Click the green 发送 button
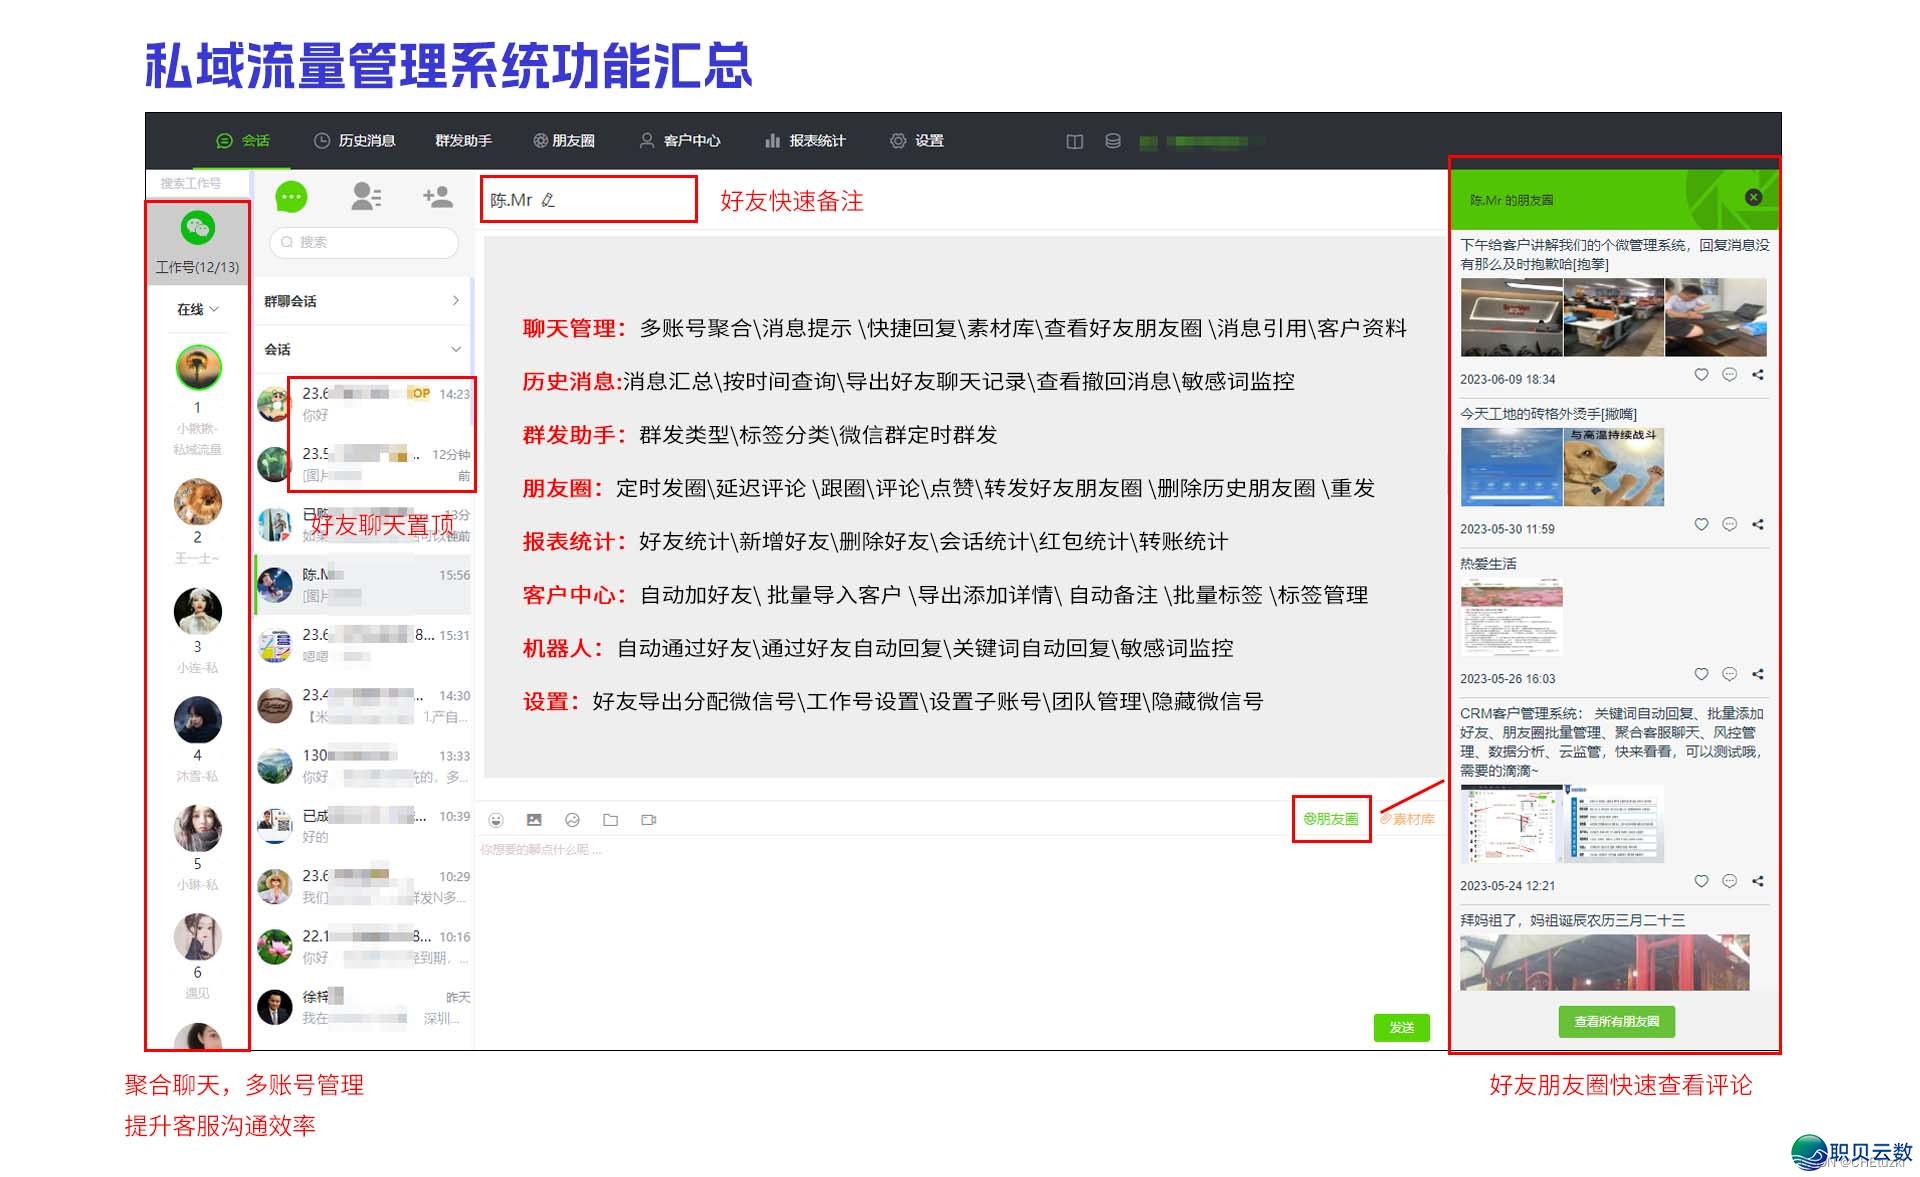The image size is (1920, 1177). [1401, 1027]
